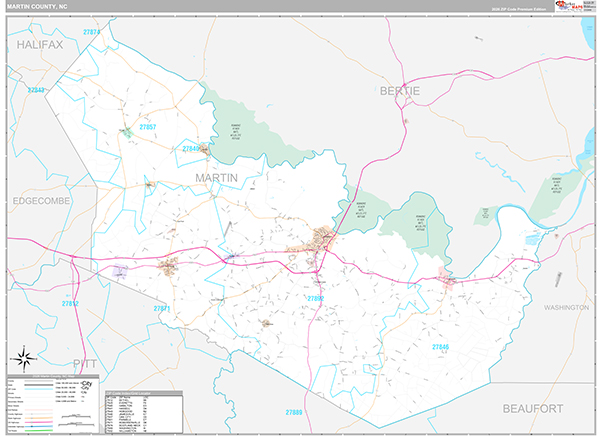Viewport: 600px width, 436px height.
Task: Click the WASHINGTON county label
Action: [x=566, y=307]
